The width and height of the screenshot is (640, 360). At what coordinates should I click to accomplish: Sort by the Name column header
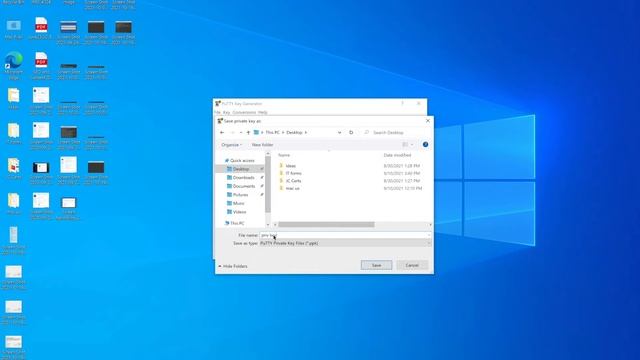click(284, 155)
